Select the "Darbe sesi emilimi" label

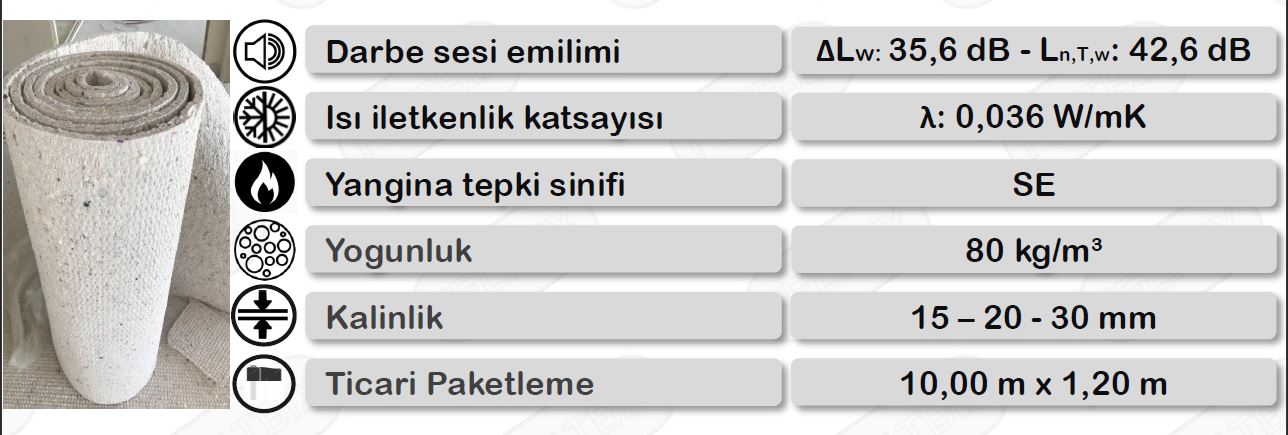(x=473, y=52)
